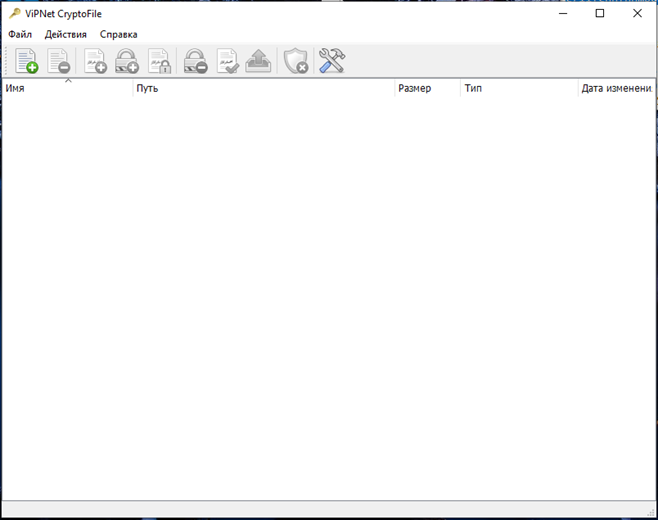Click the Тип column header
The image size is (658, 520).
click(518, 89)
